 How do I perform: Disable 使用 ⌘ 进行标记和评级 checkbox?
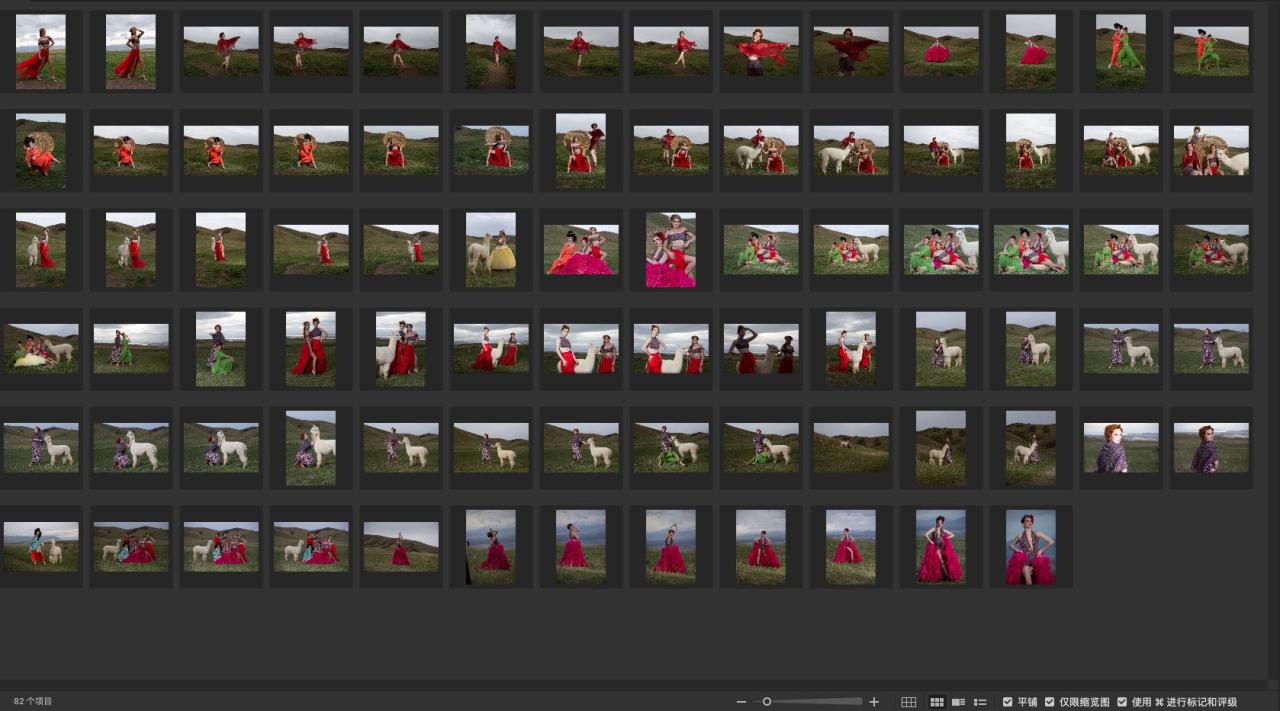point(1122,702)
